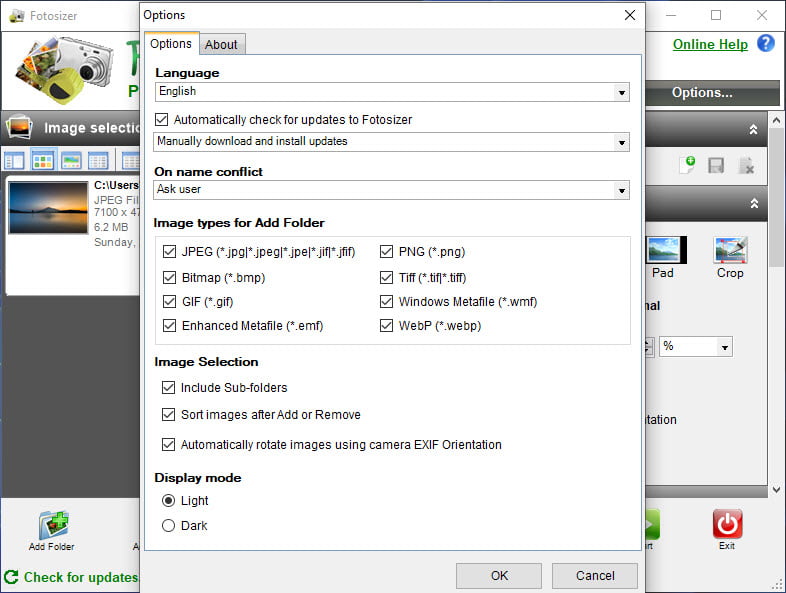Image resolution: width=786 pixels, height=593 pixels.
Task: Select the Pad resize mode icon
Action: click(664, 250)
